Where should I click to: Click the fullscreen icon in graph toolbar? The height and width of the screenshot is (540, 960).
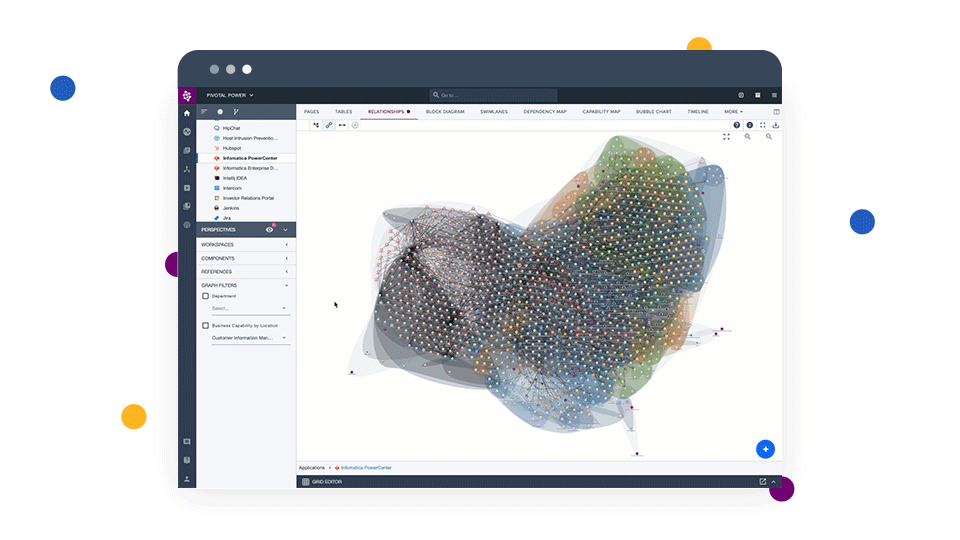(x=763, y=125)
